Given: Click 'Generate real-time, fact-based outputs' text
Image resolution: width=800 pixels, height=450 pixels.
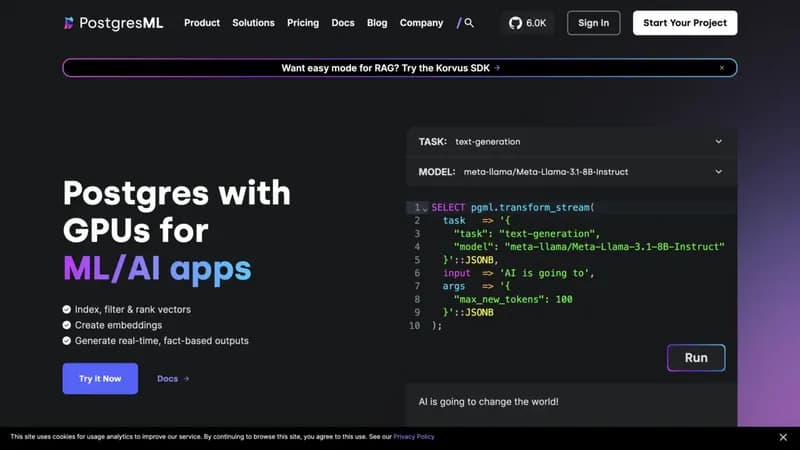Looking at the screenshot, I should click(x=162, y=340).
